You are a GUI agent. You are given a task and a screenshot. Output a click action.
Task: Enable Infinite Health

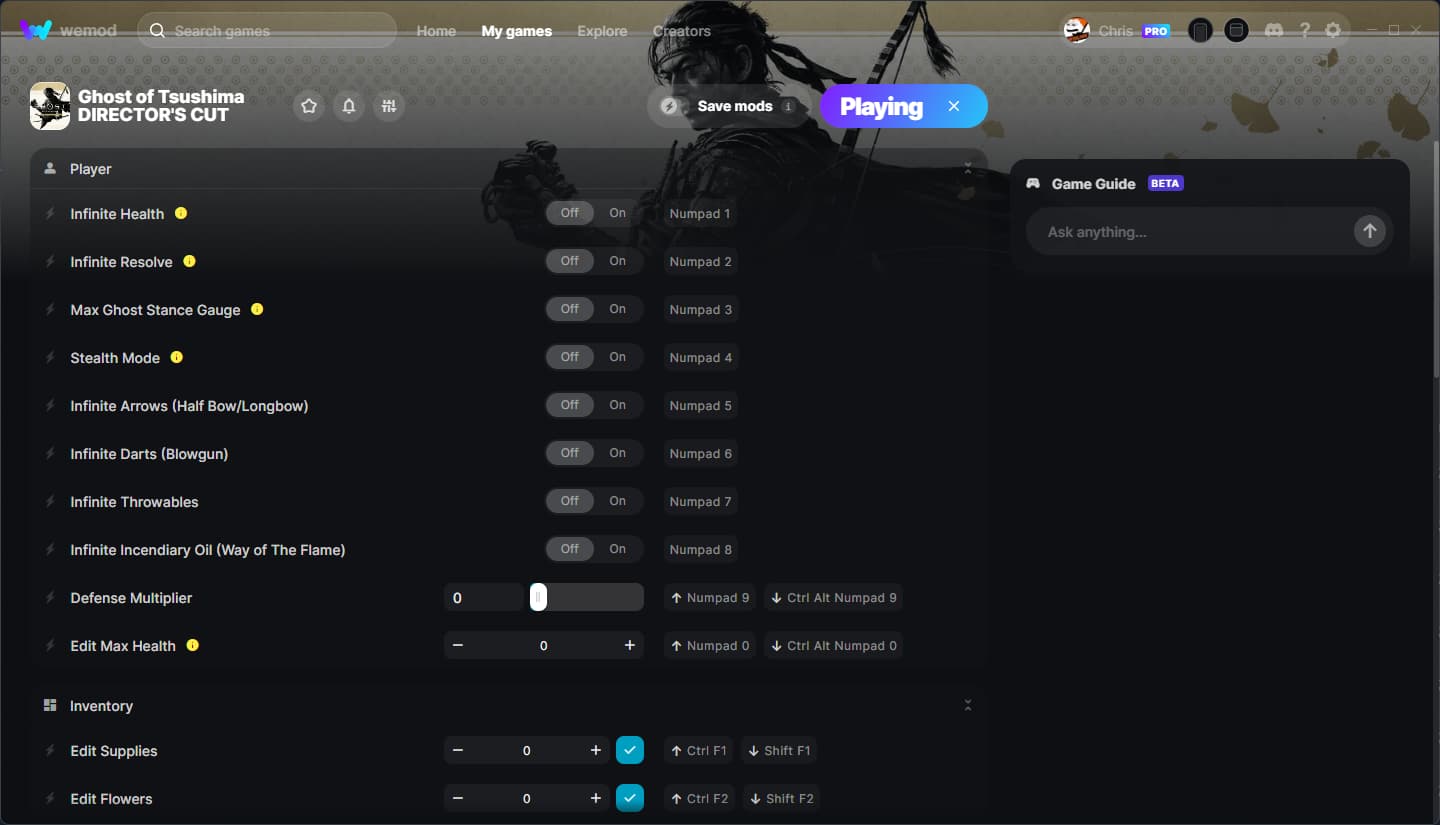pyautogui.click(x=617, y=212)
